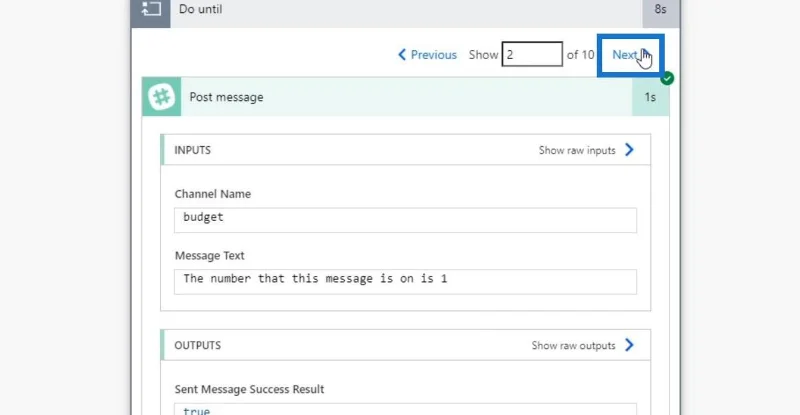Click the Message Text label
The image size is (800, 415).
click(209, 256)
